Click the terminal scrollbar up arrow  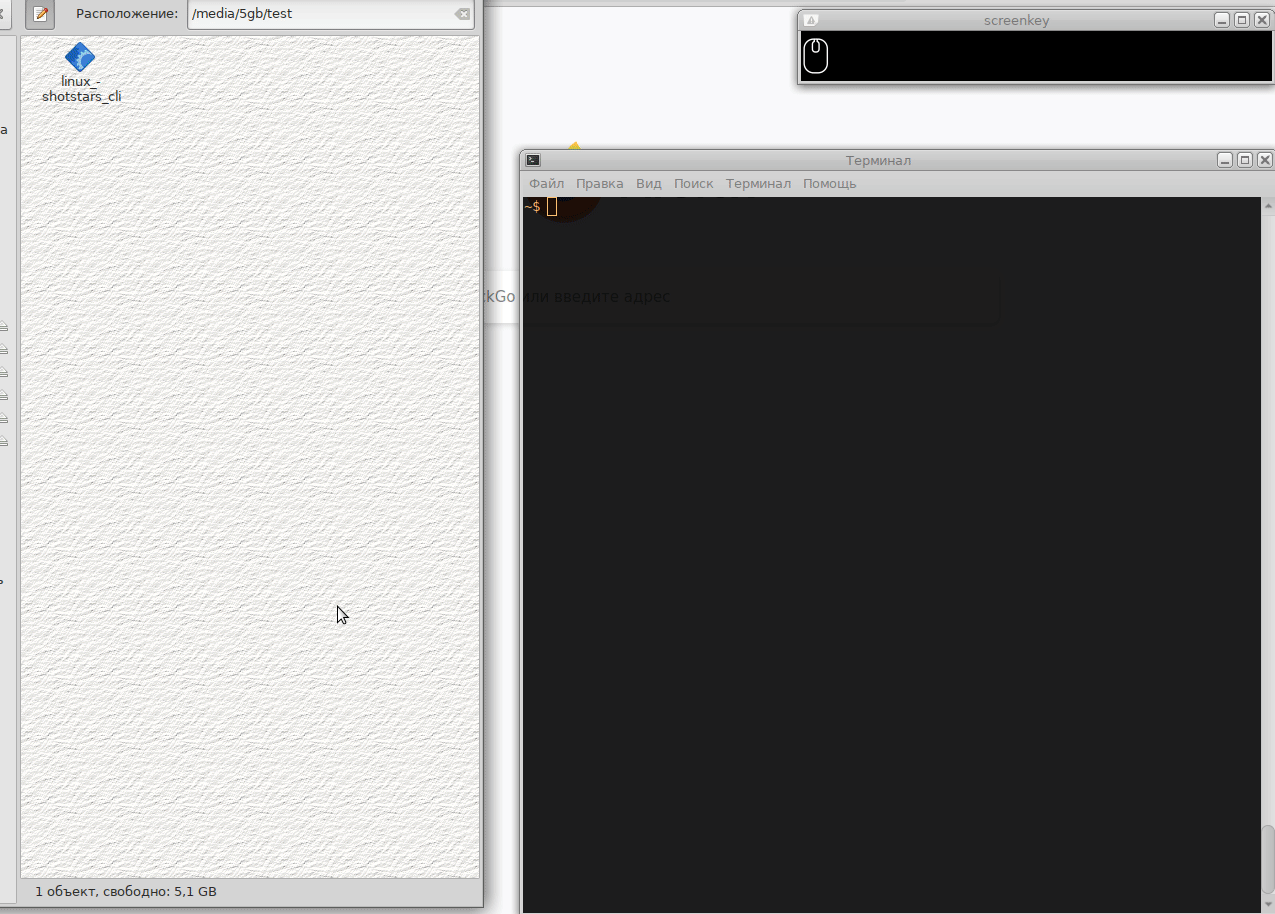1267,204
